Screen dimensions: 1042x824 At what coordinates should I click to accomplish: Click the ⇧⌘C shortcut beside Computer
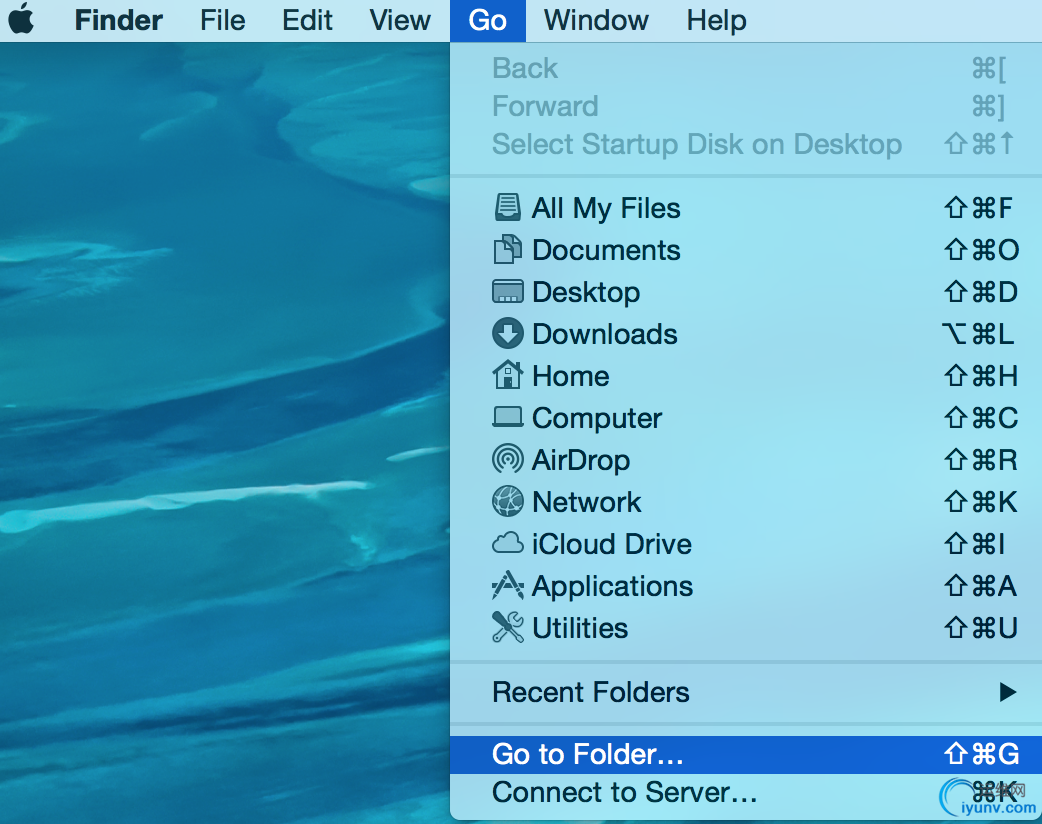[x=981, y=417]
